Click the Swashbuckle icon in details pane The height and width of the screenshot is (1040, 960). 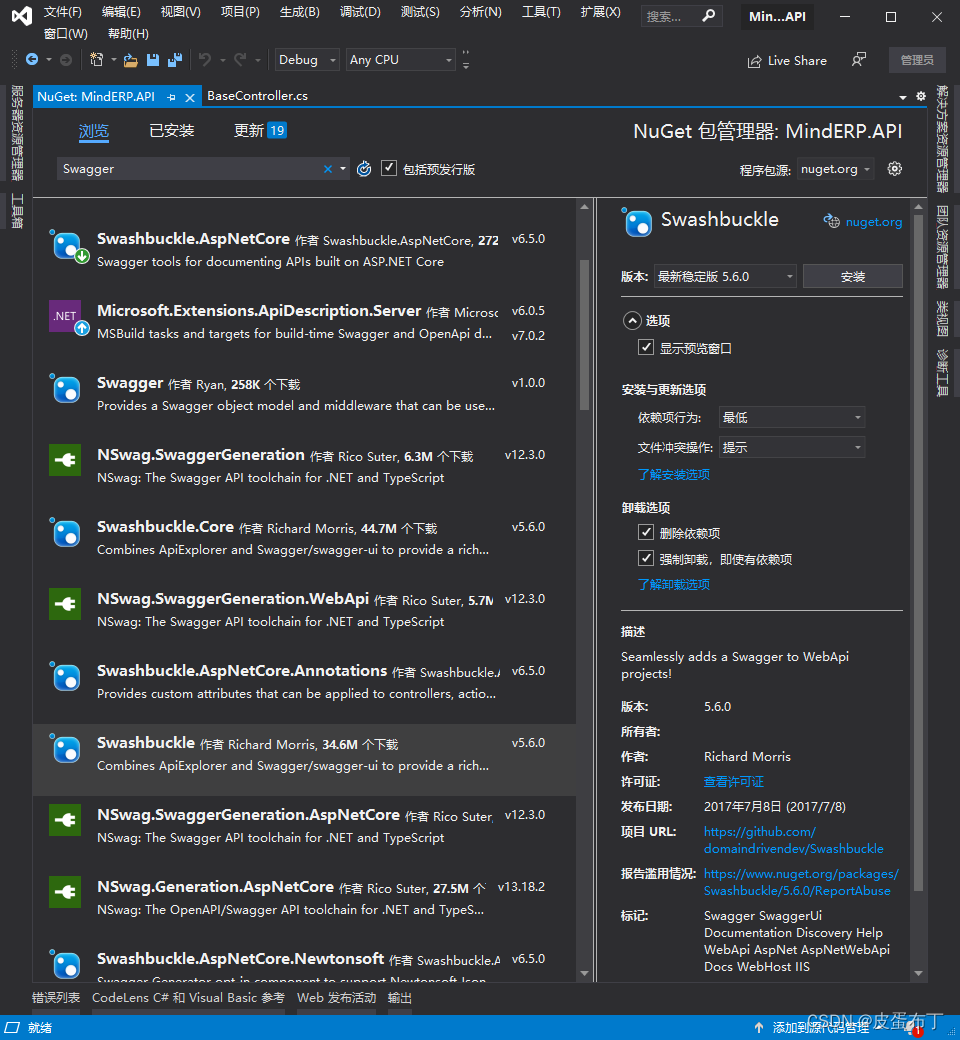pyautogui.click(x=638, y=223)
